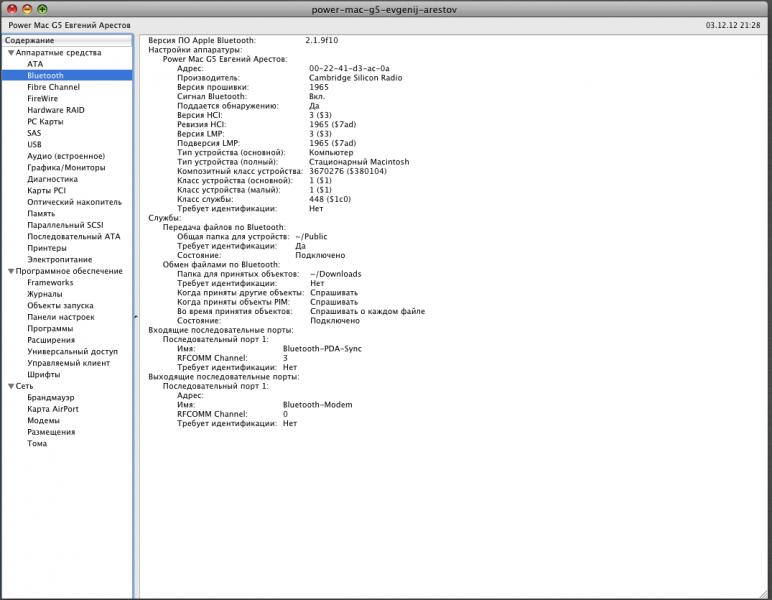Image resolution: width=772 pixels, height=600 pixels.
Task: Click Power Mac G5 Евгений Арестов header
Action: (x=69, y=25)
